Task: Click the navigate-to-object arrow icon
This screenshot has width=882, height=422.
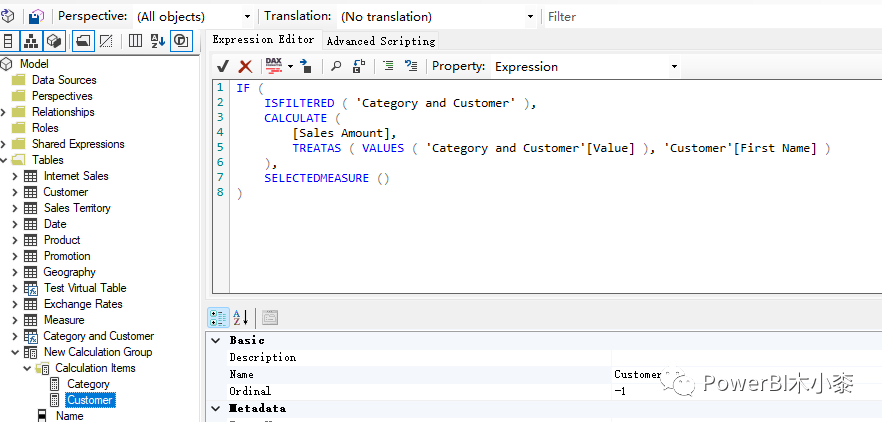Action: pos(305,66)
